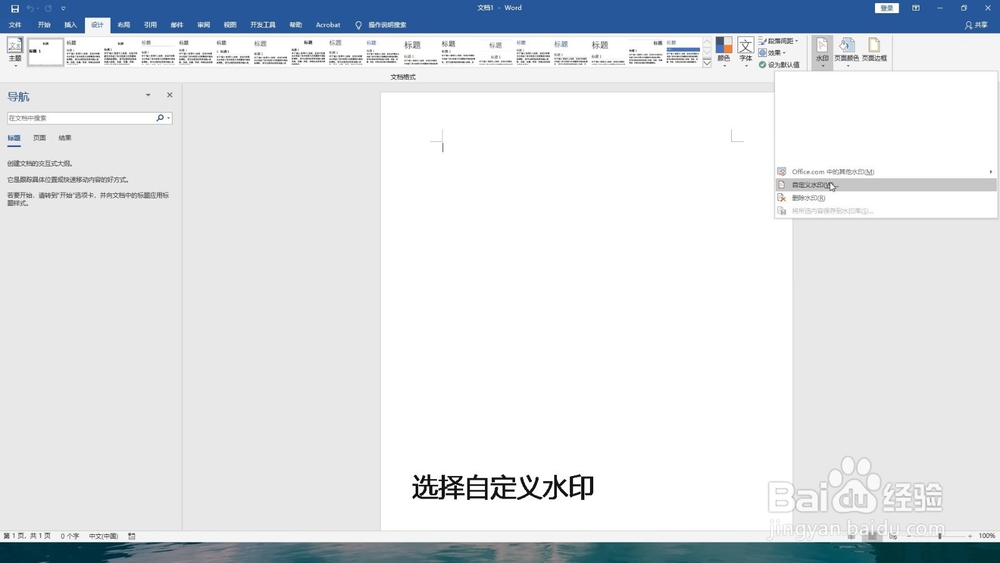Select the last blue-banded style thumbnail
1000x563 pixels.
coord(683,52)
